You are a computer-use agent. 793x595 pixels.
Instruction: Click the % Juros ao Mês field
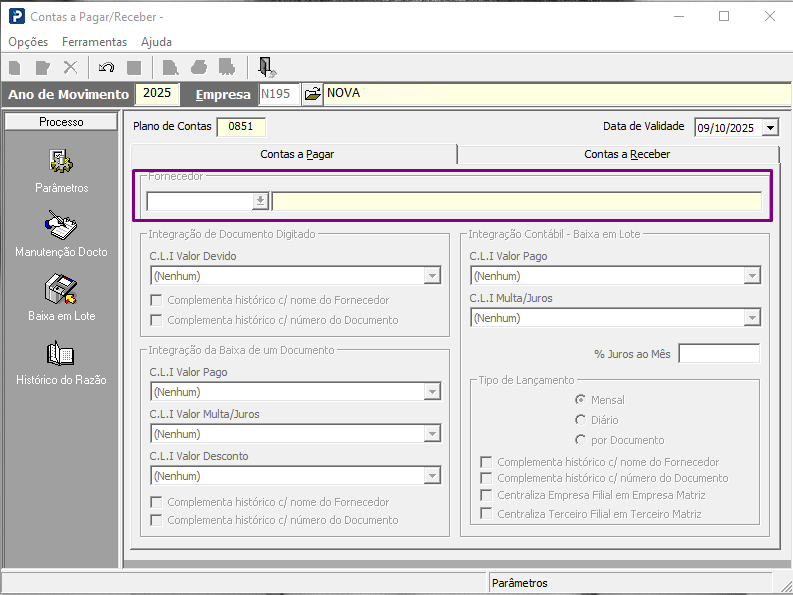click(x=719, y=354)
